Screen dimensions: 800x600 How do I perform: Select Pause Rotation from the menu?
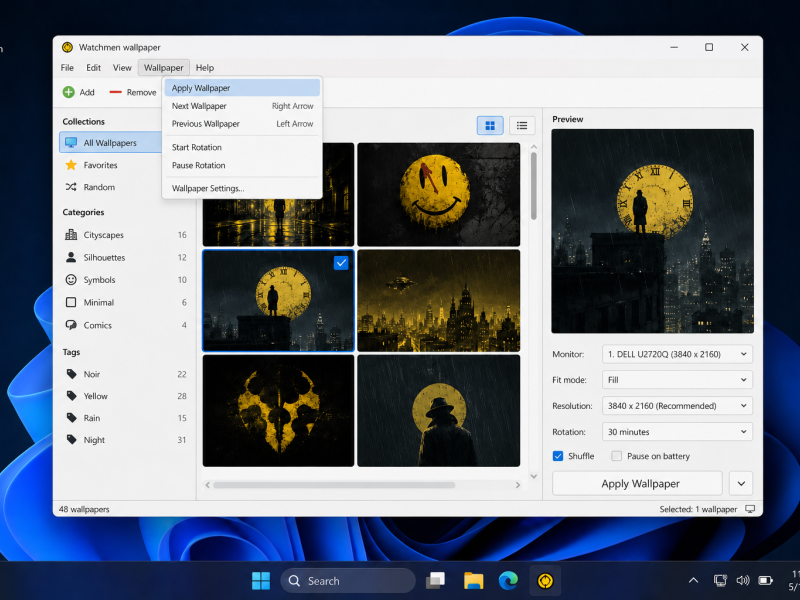242,165
